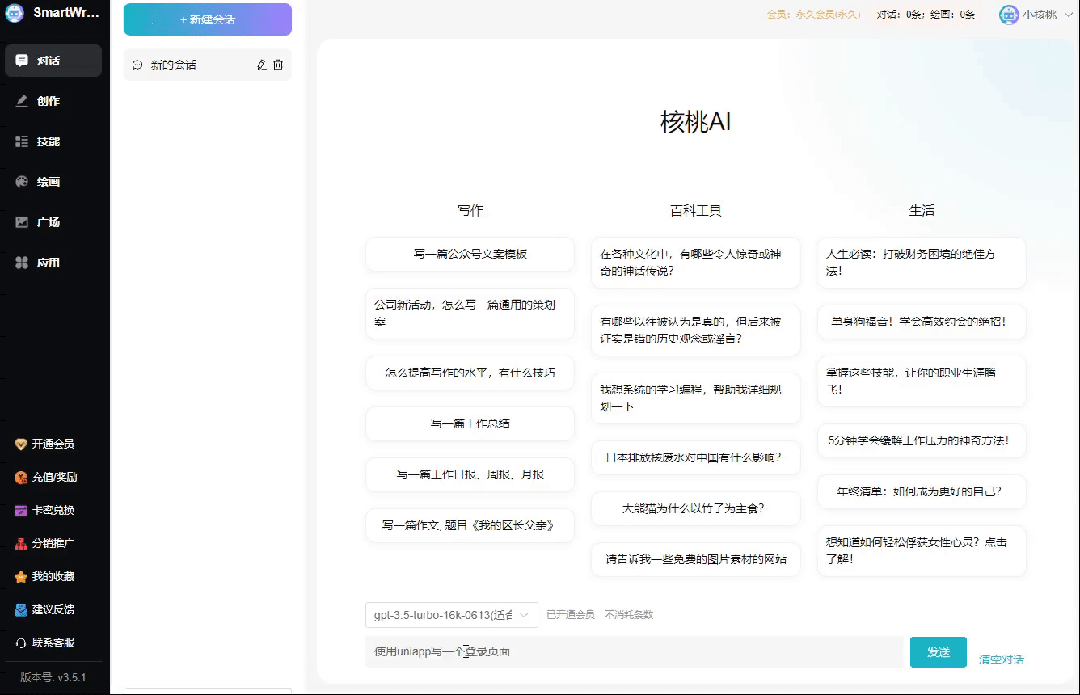Click the 版本号 v3.5.1 version text
The width and height of the screenshot is (1080, 695).
tap(53, 677)
